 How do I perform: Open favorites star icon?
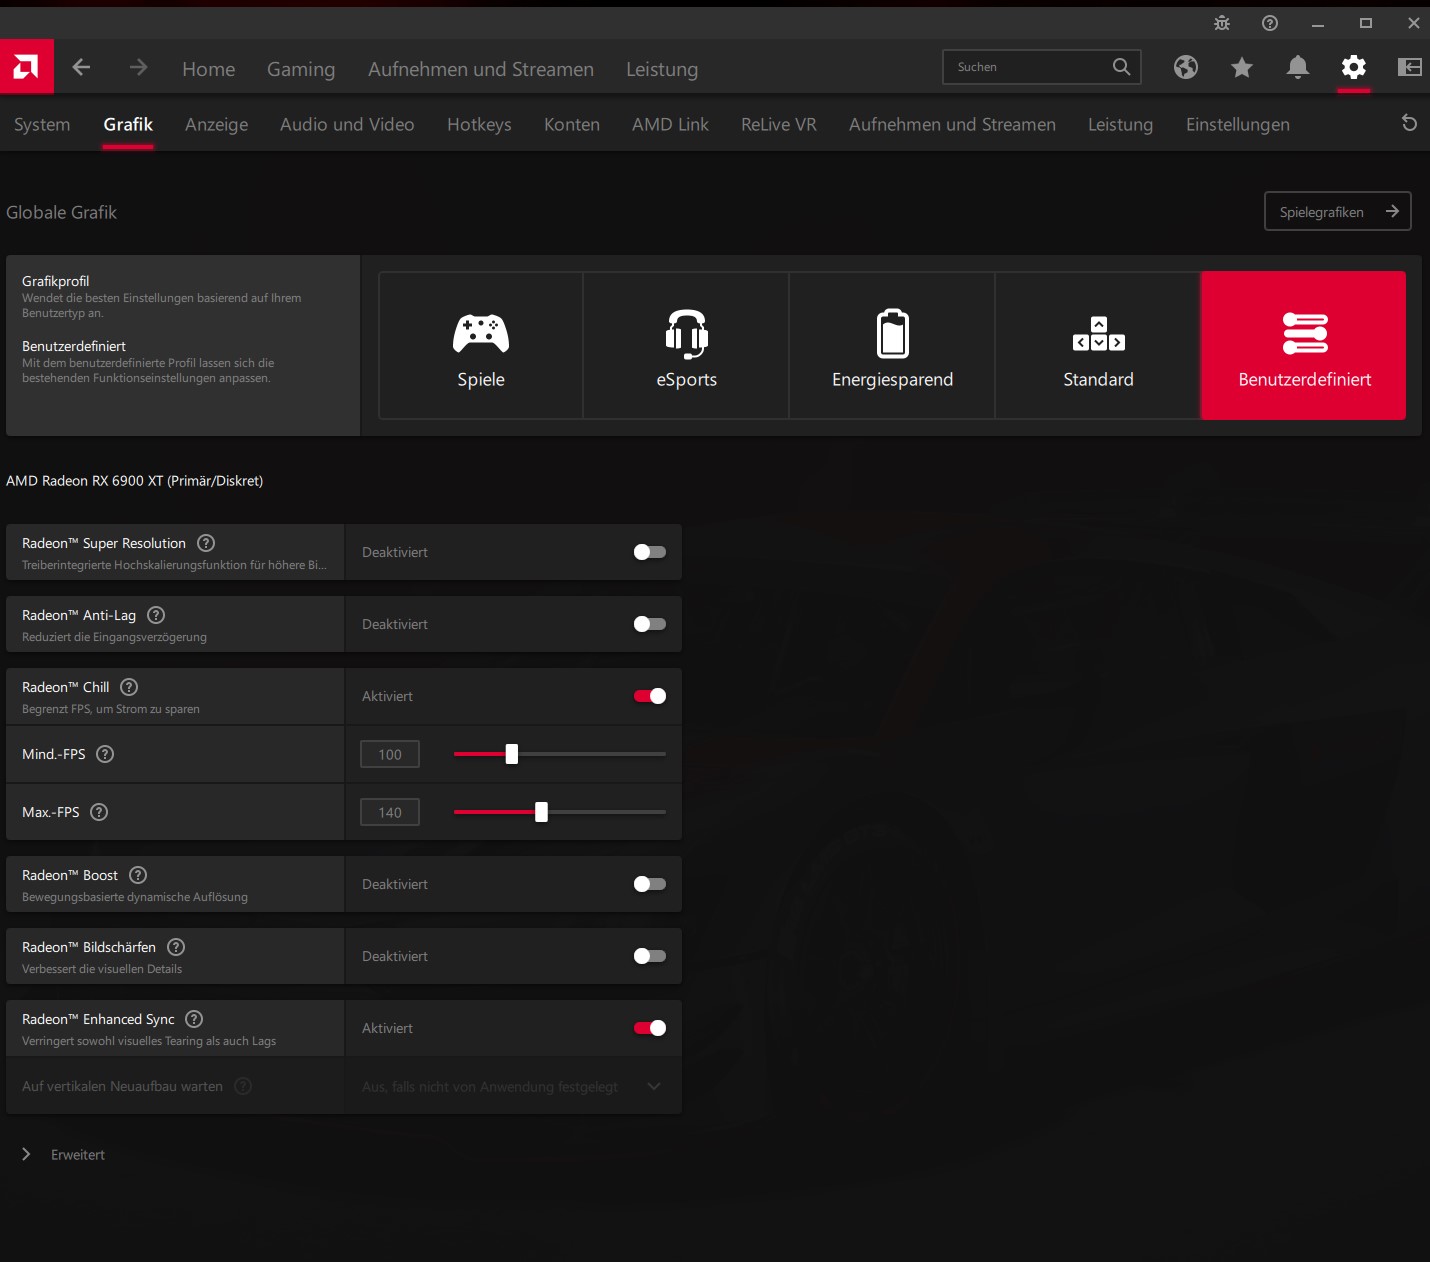click(x=1242, y=67)
